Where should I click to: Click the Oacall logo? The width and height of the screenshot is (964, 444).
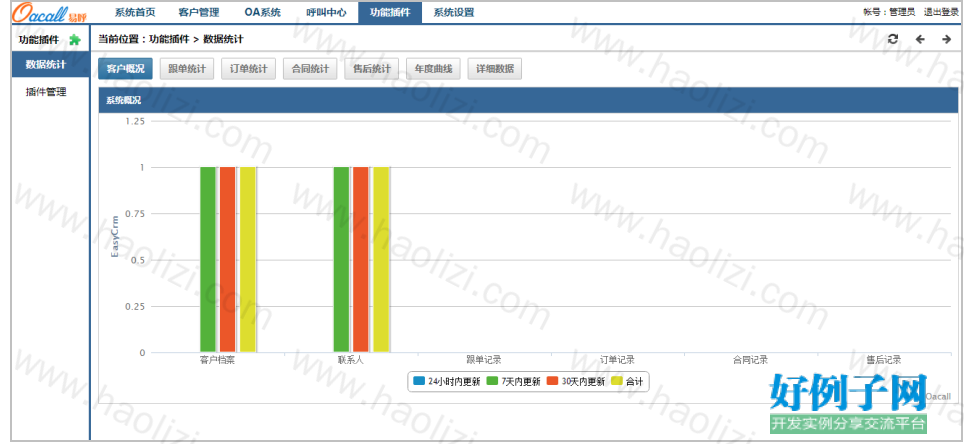pyautogui.click(x=49, y=12)
